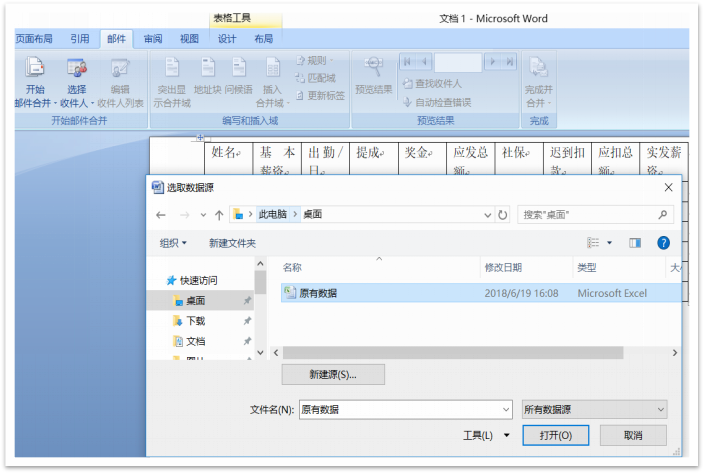Open the help question mark icon
The image size is (704, 473).
point(662,243)
